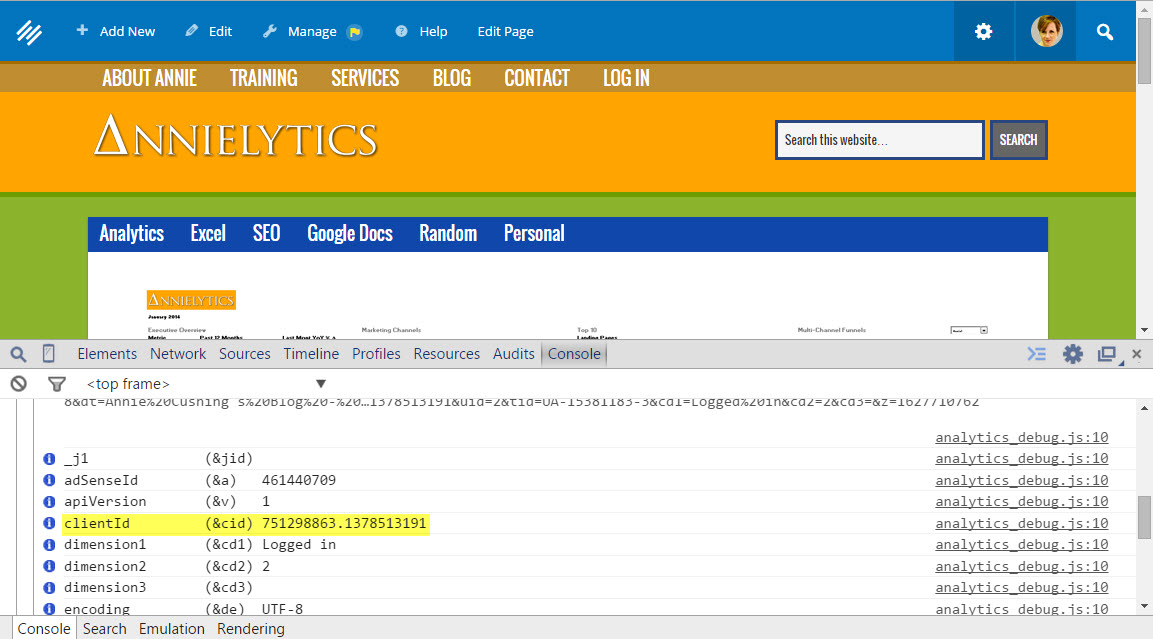Toggle the console filter funnel icon

click(57, 383)
